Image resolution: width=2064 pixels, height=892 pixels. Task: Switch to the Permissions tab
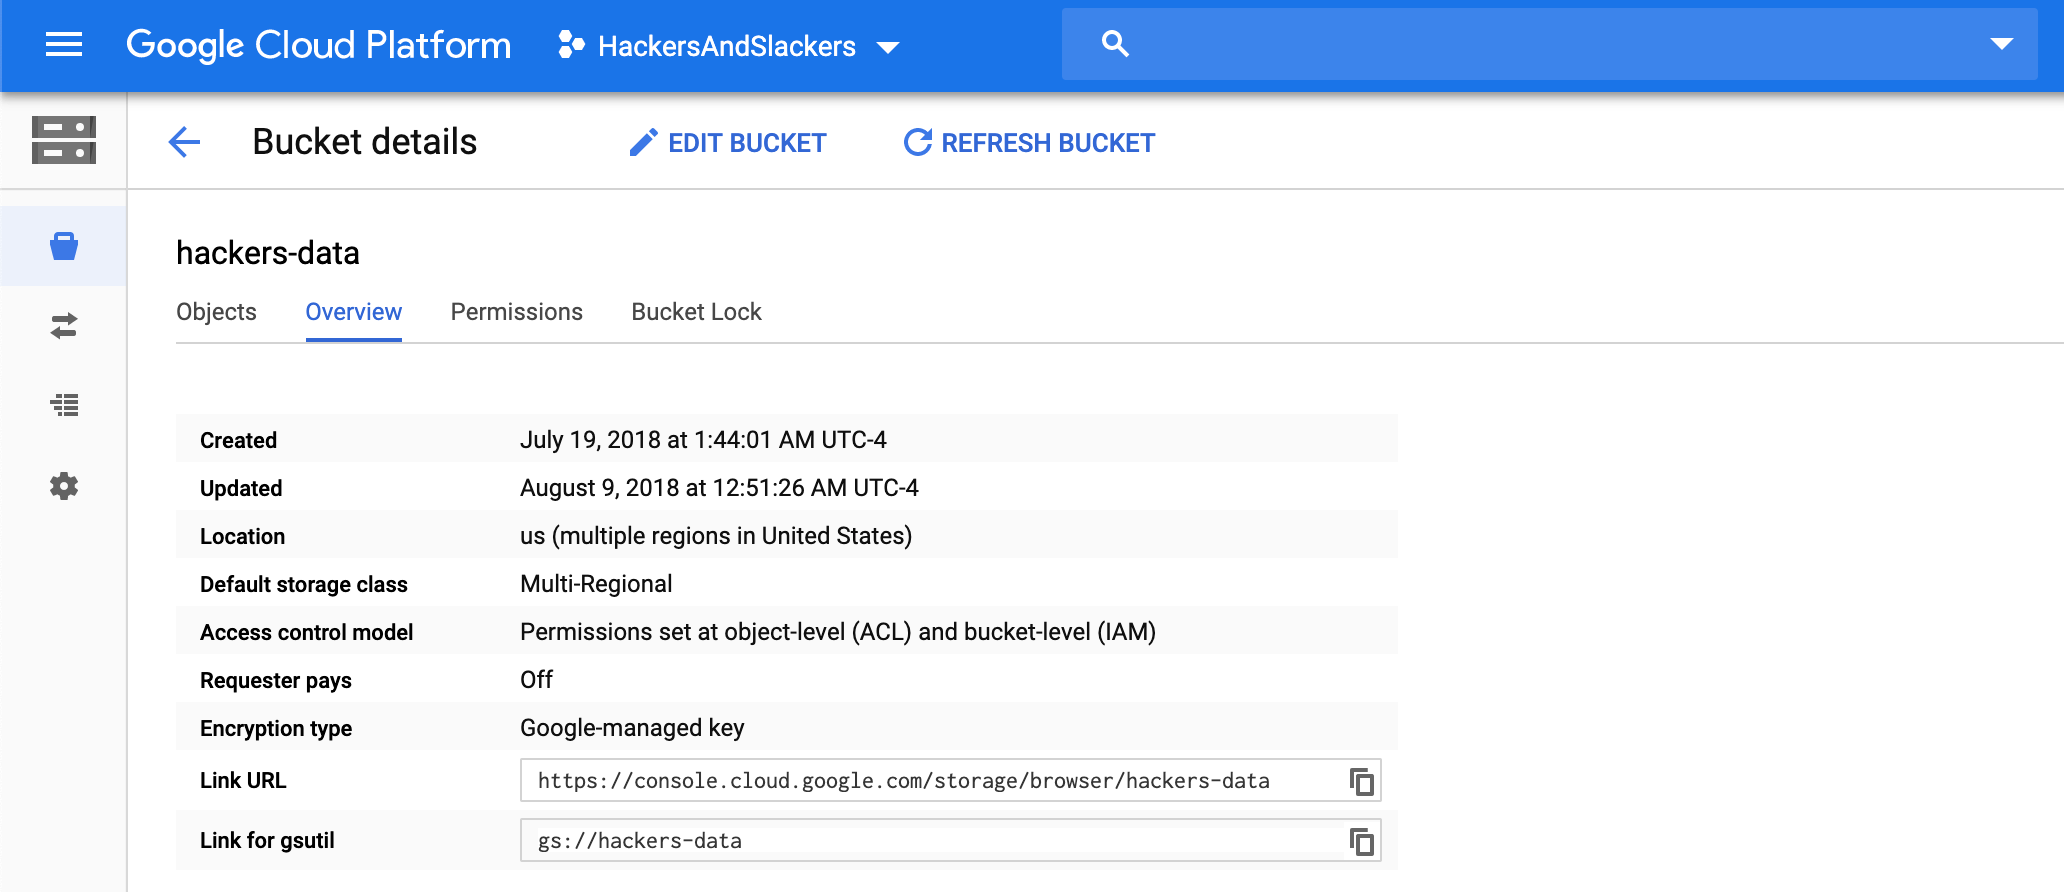click(517, 312)
